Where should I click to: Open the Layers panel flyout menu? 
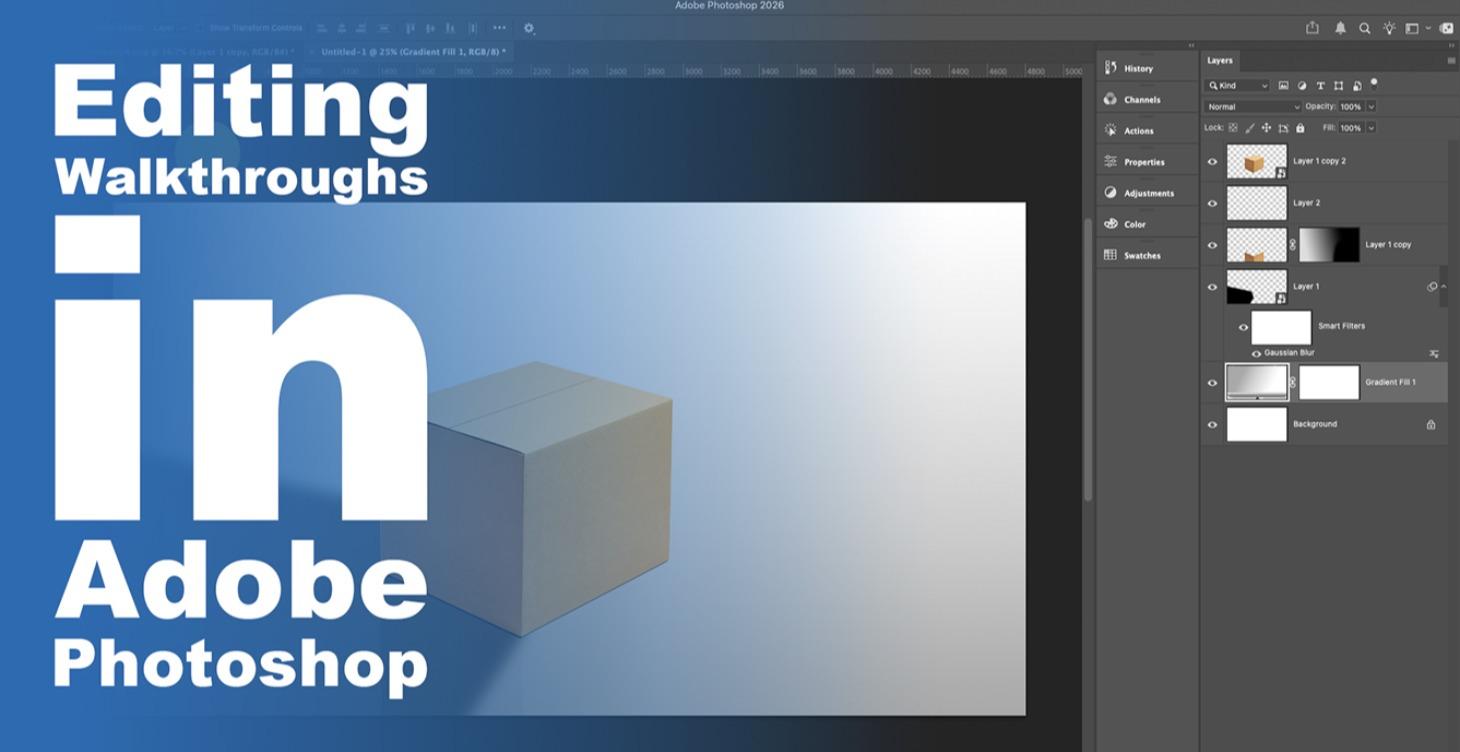click(x=1451, y=60)
